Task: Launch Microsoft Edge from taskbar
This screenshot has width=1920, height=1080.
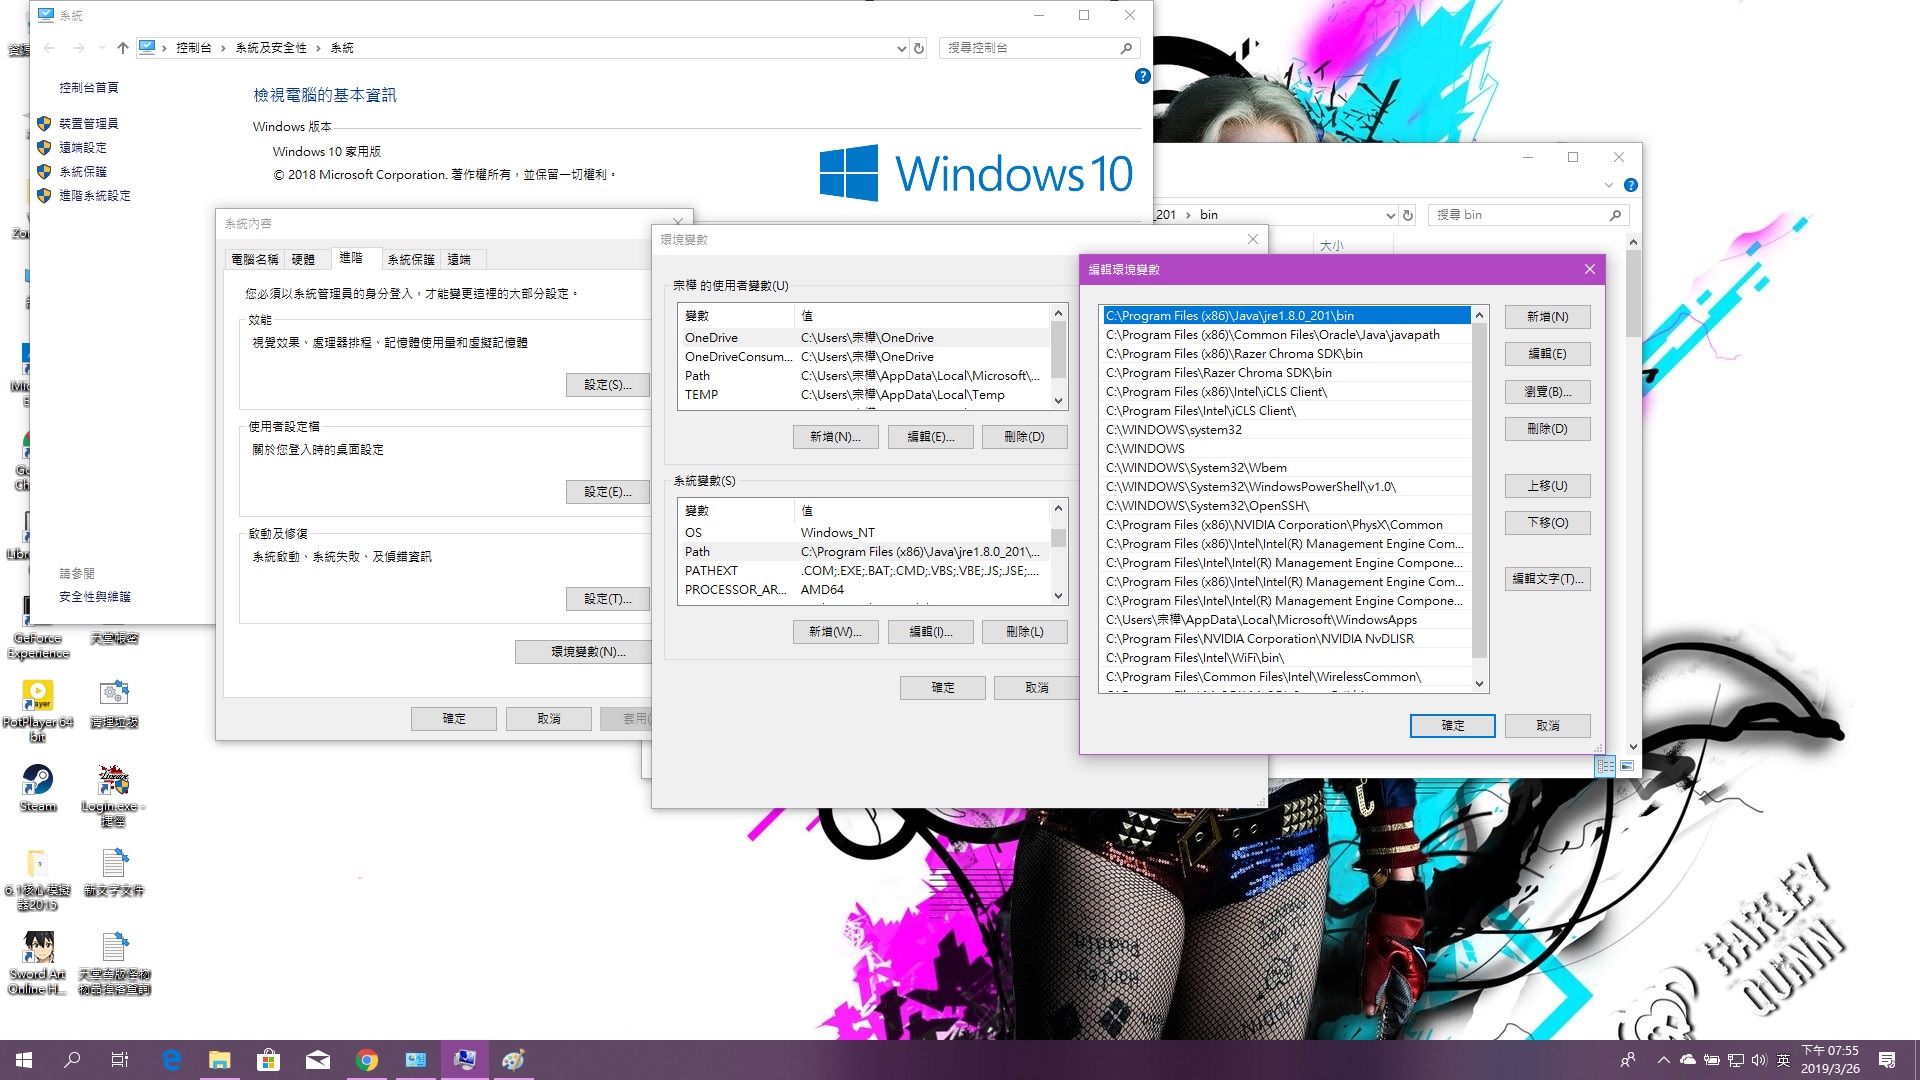Action: [x=171, y=1060]
